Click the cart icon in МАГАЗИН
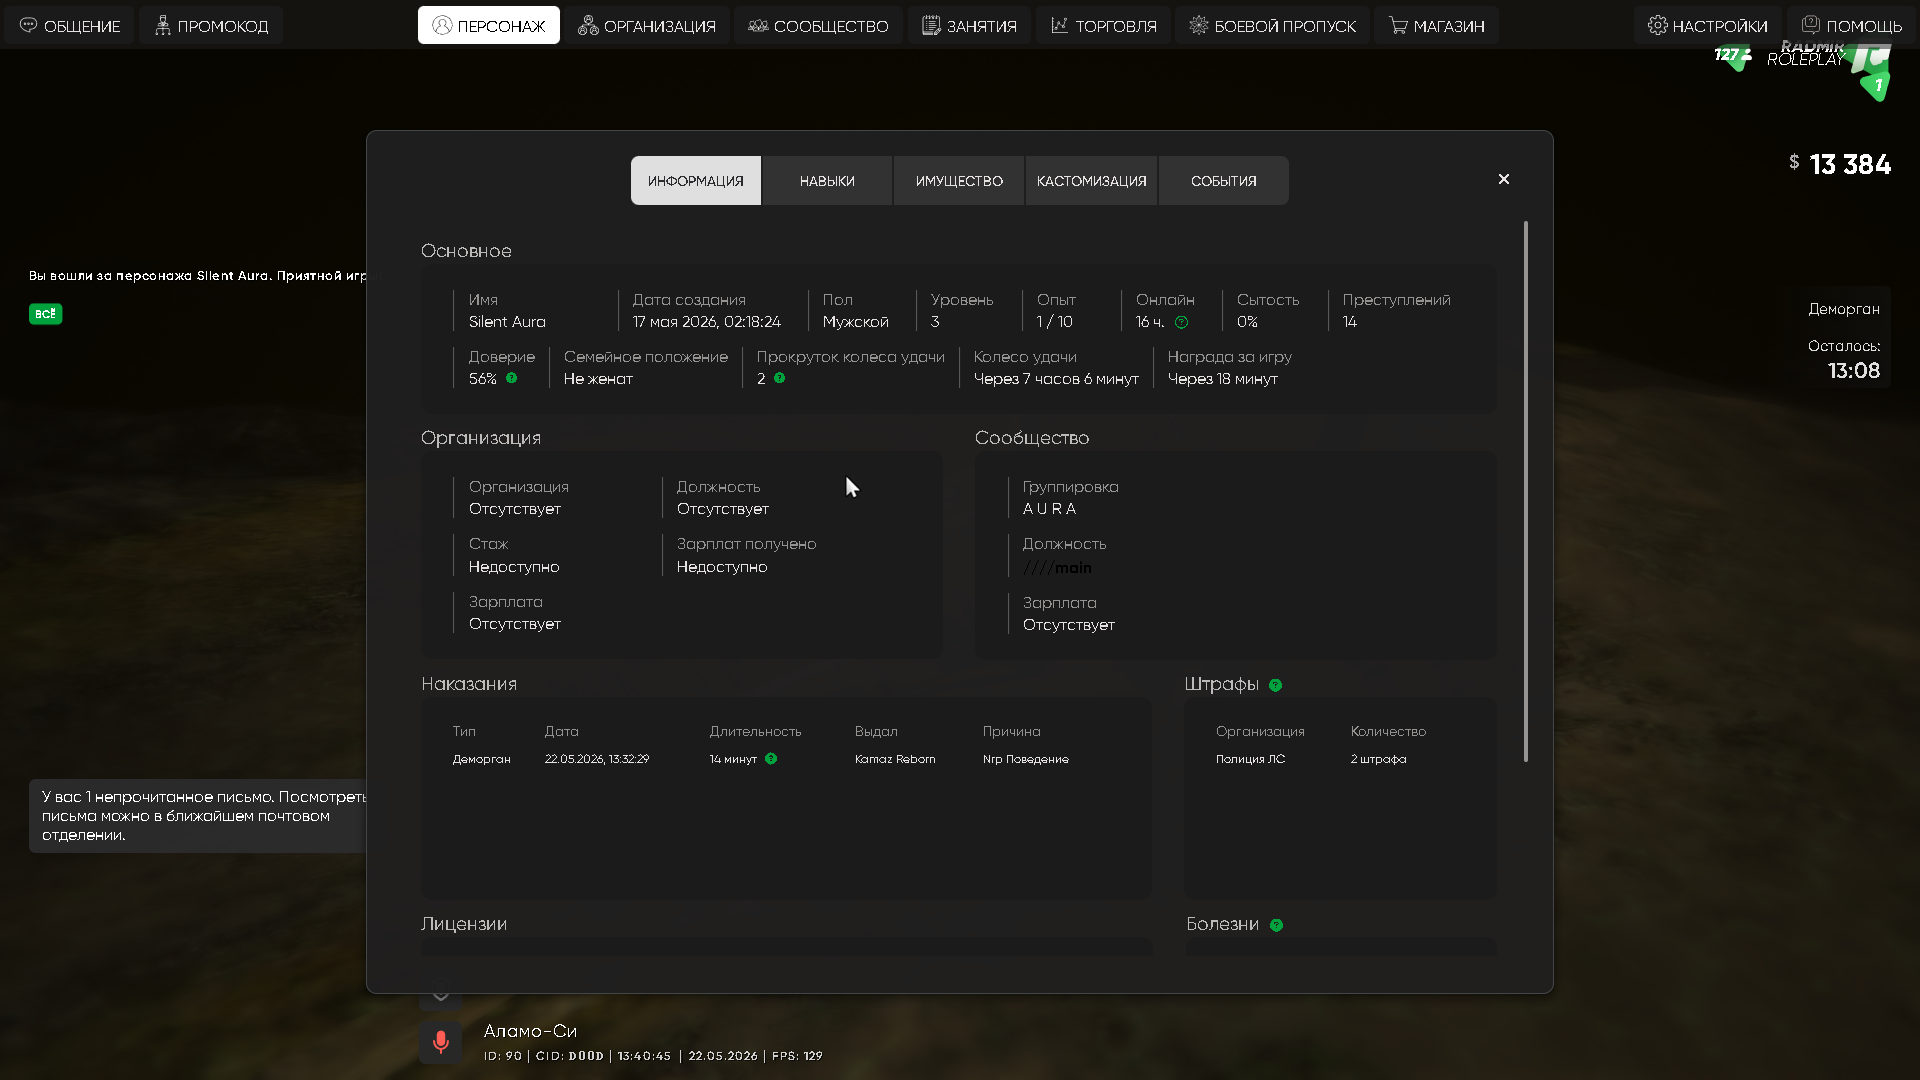 click(x=1398, y=25)
